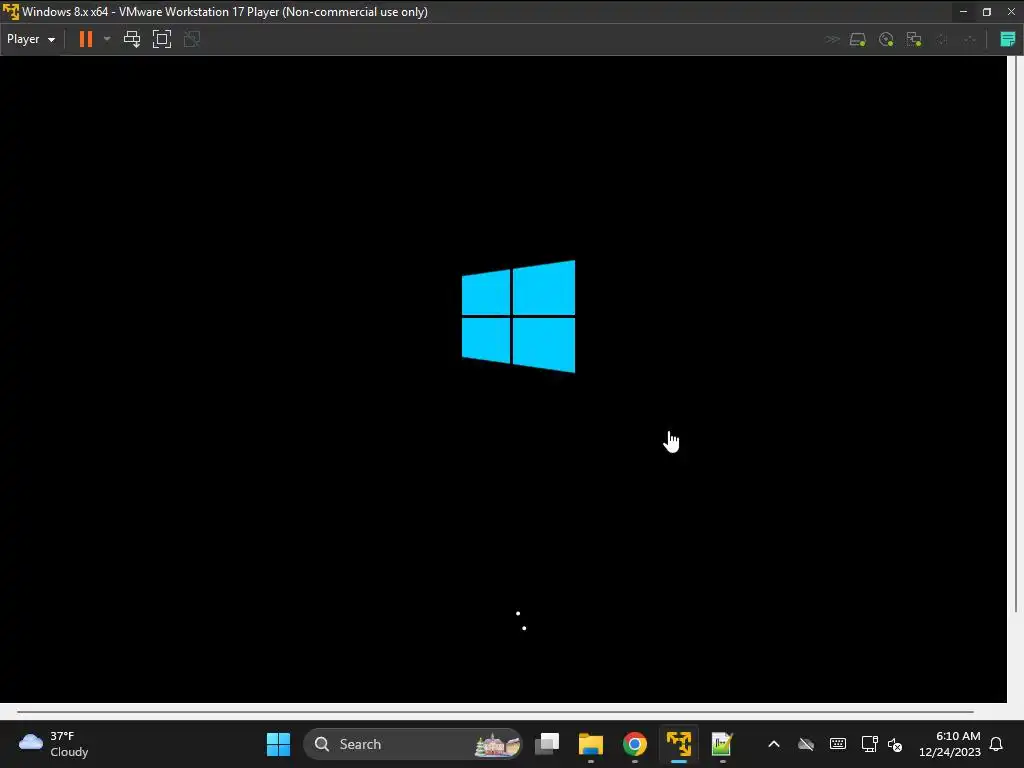Click the OneDrive cloud tray icon
This screenshot has height=768, width=1024.
(806, 744)
